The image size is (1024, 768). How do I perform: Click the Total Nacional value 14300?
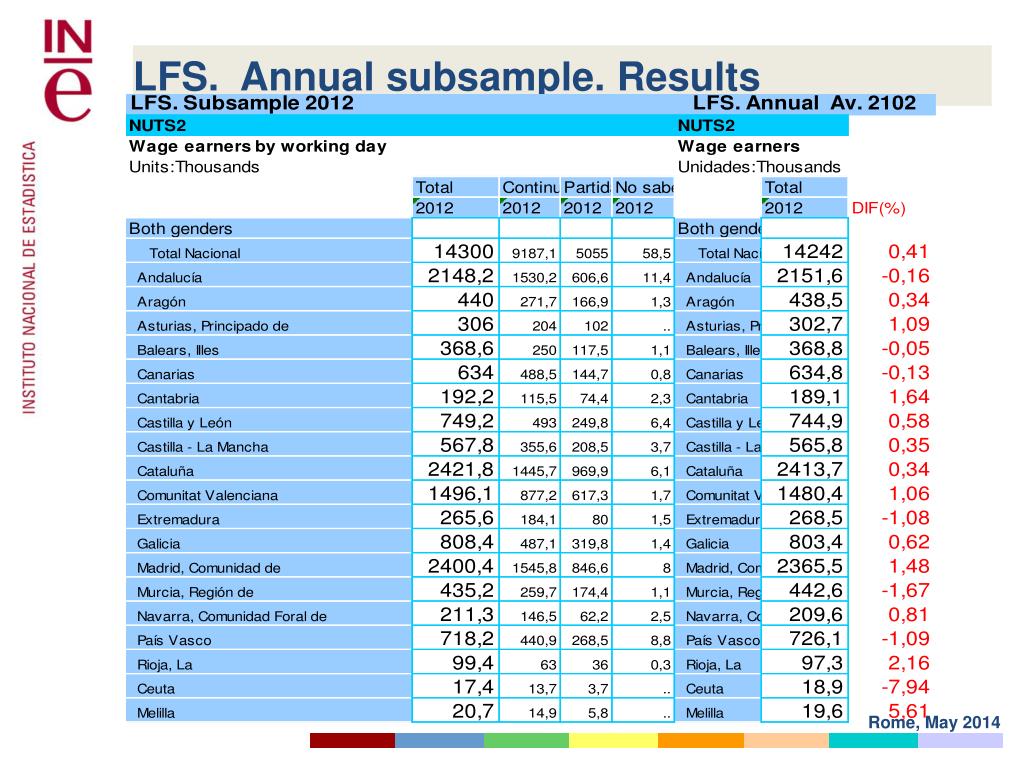pyautogui.click(x=464, y=251)
